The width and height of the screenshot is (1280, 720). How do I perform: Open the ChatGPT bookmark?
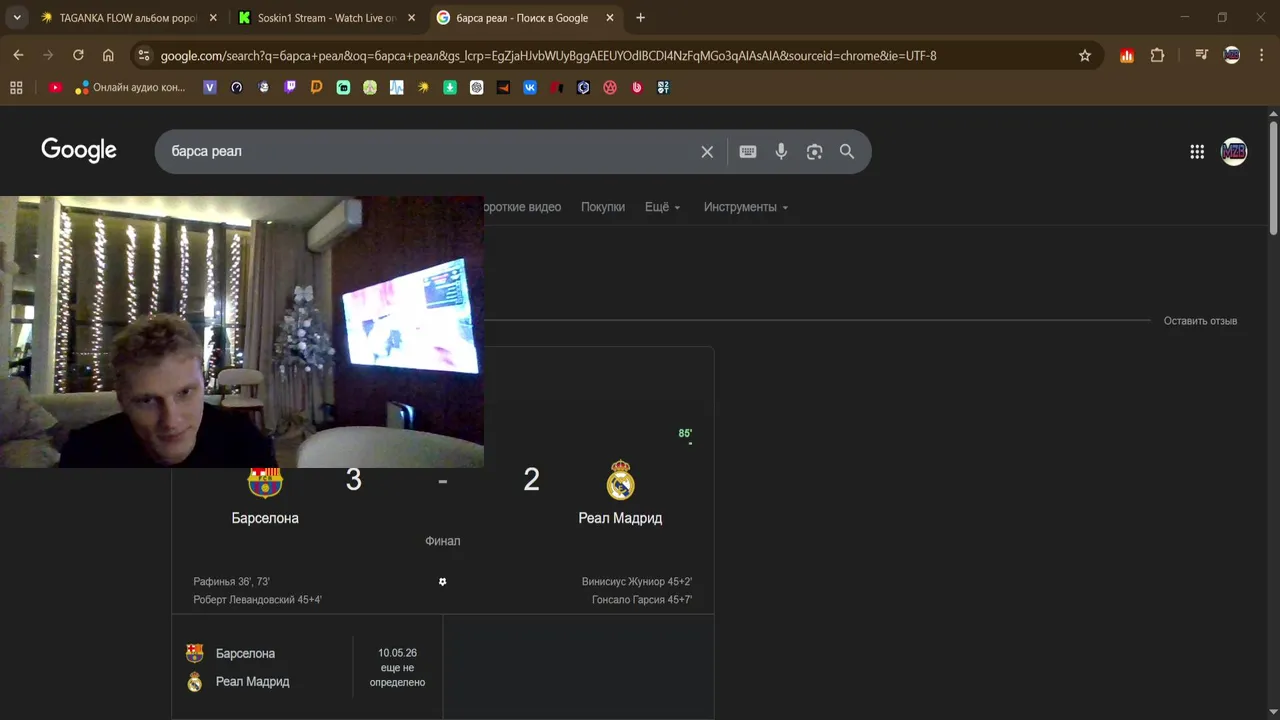(x=477, y=87)
